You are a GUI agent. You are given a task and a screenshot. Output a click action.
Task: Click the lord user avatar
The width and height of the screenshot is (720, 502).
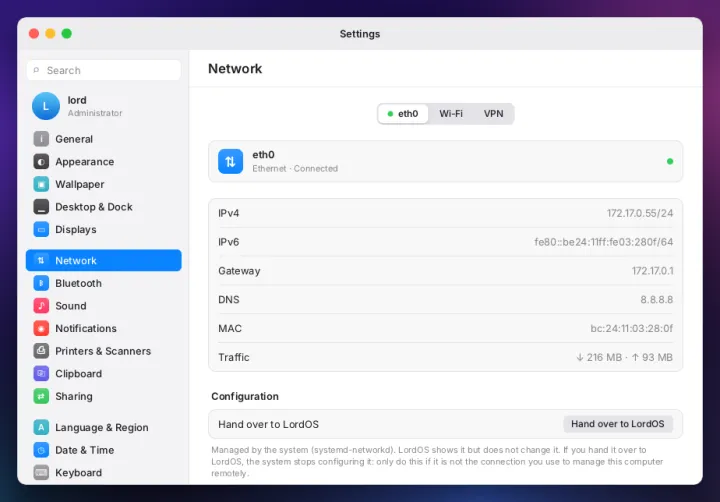pyautogui.click(x=46, y=106)
